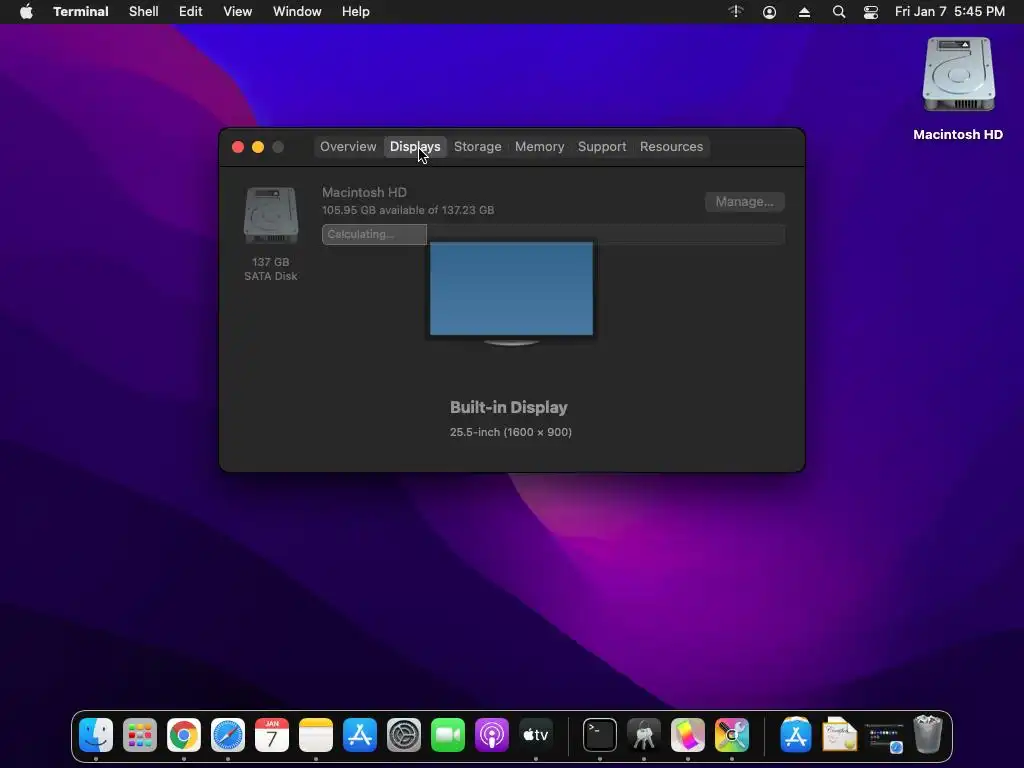Open Finder from the Dock
This screenshot has height=768, width=1024.
[x=96, y=735]
